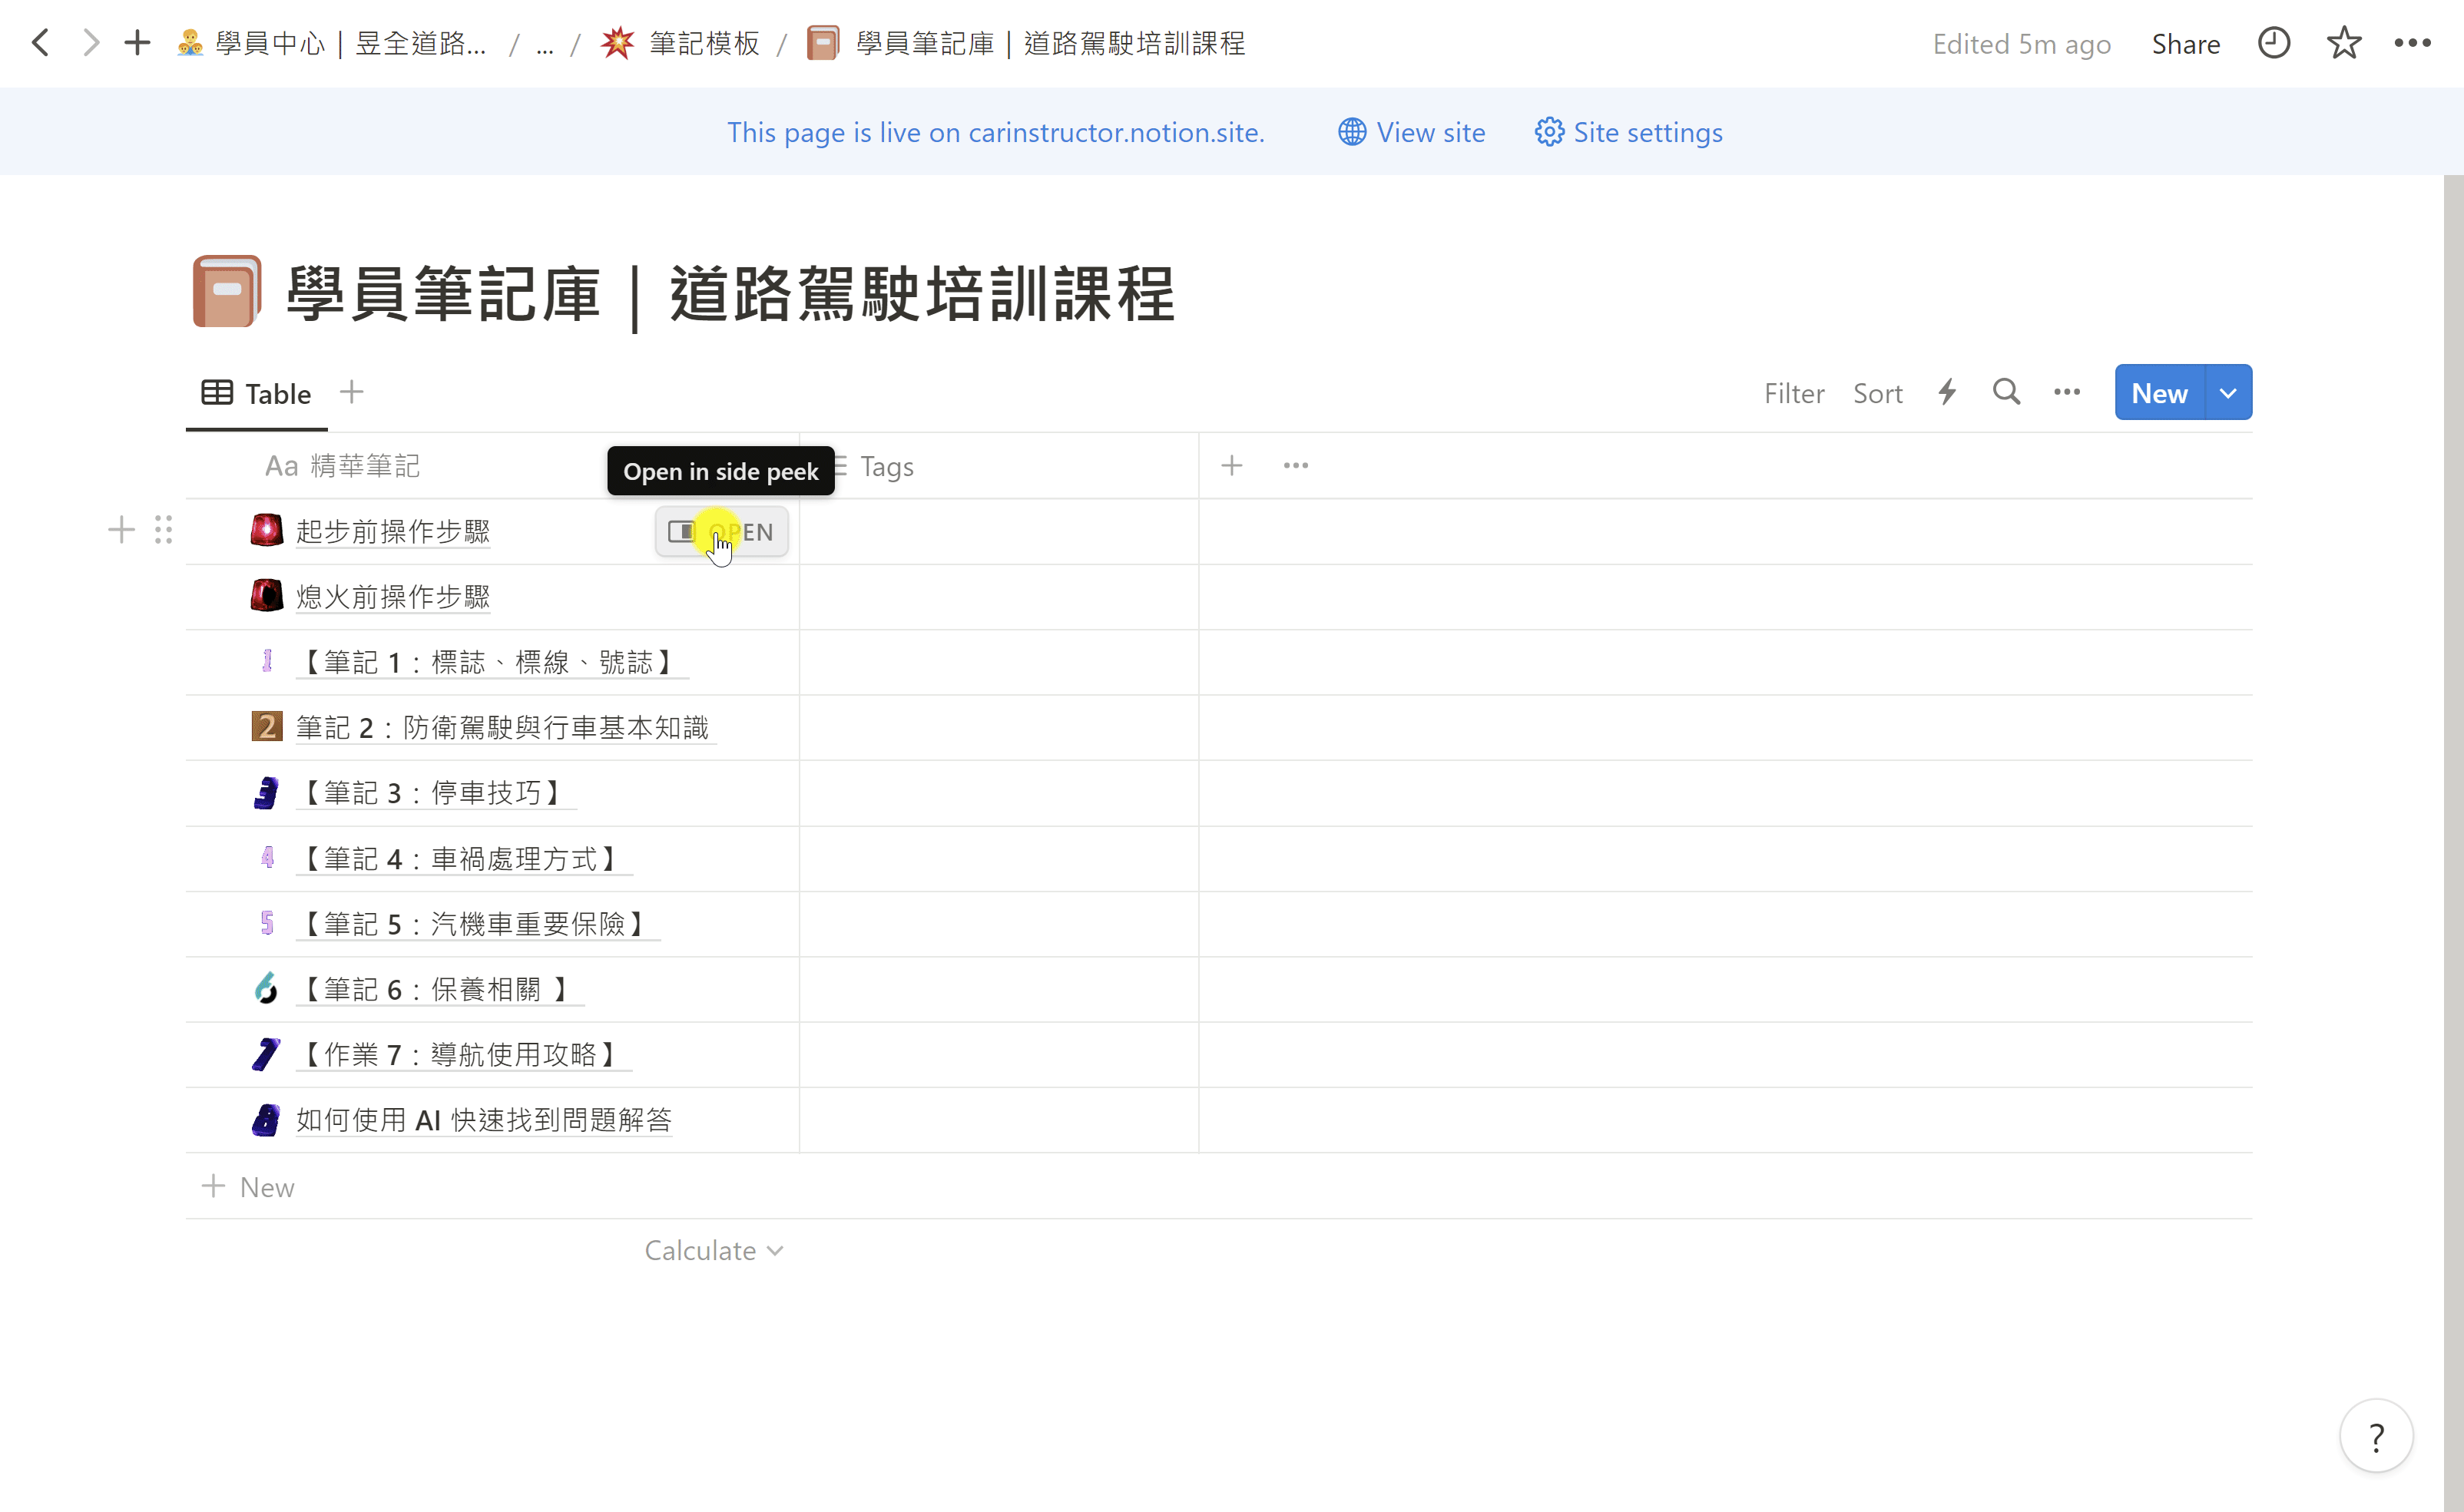Click the Sort icon in toolbar
This screenshot has width=2464, height=1512.
pos(1876,392)
